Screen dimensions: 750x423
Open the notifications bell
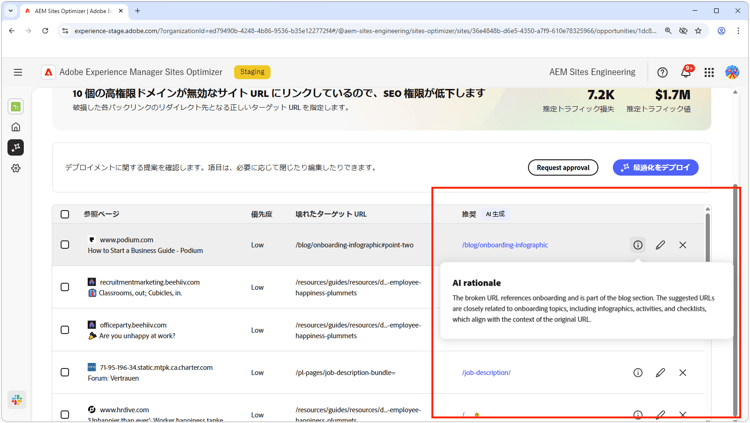click(x=685, y=72)
